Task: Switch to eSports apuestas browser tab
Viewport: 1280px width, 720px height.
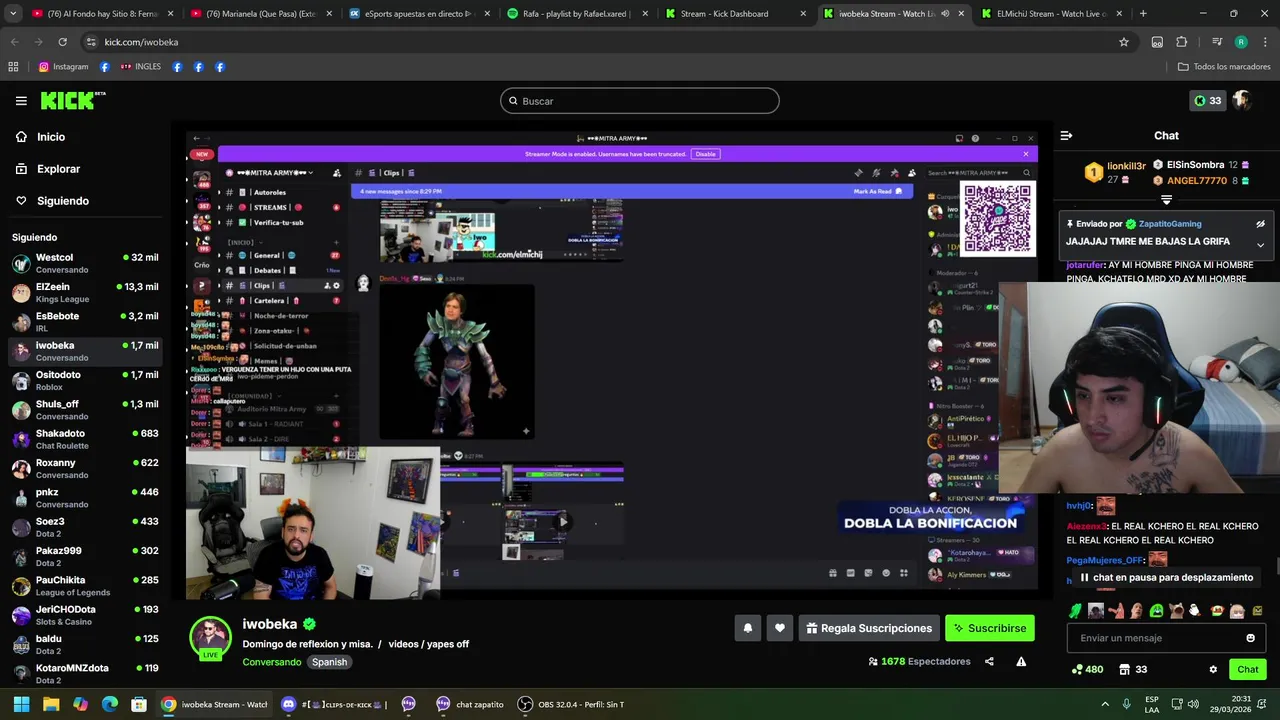Action: coord(417,14)
